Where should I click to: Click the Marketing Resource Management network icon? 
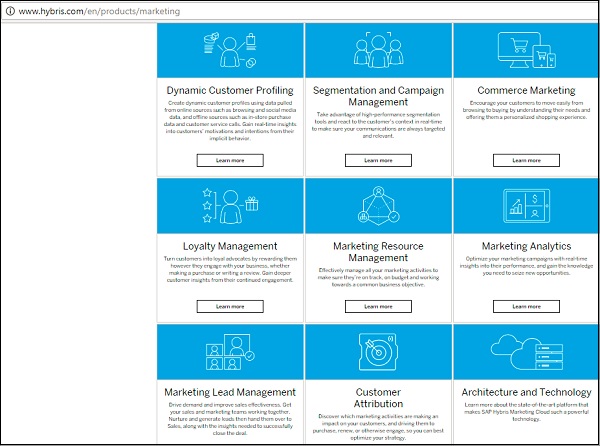(x=378, y=208)
